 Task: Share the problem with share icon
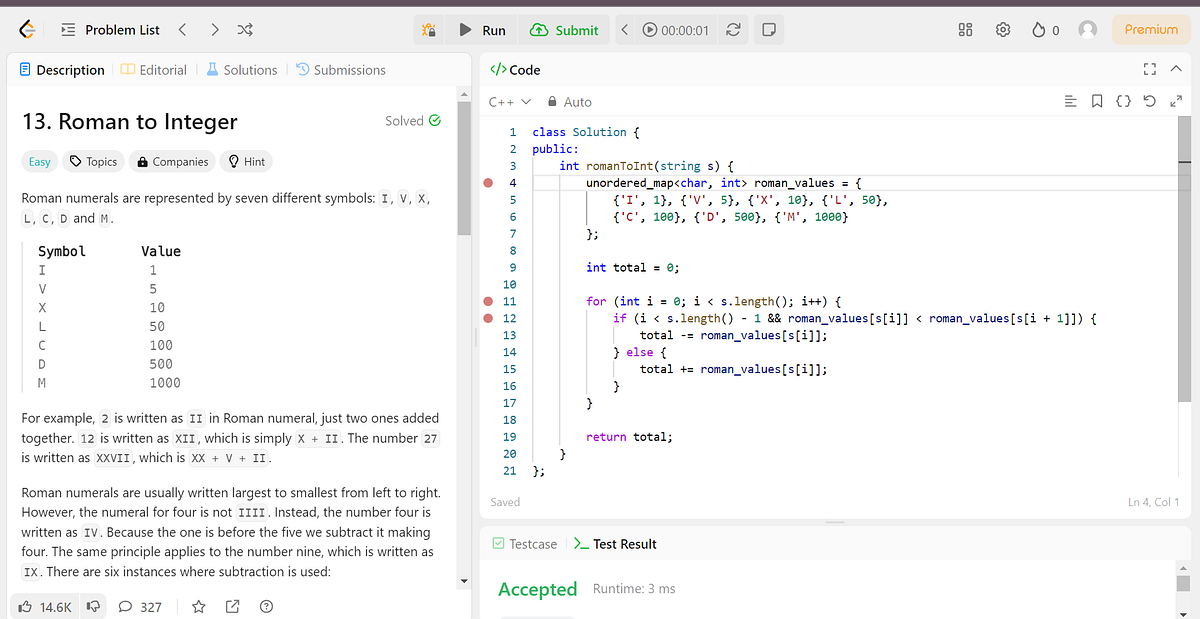pyautogui.click(x=233, y=606)
